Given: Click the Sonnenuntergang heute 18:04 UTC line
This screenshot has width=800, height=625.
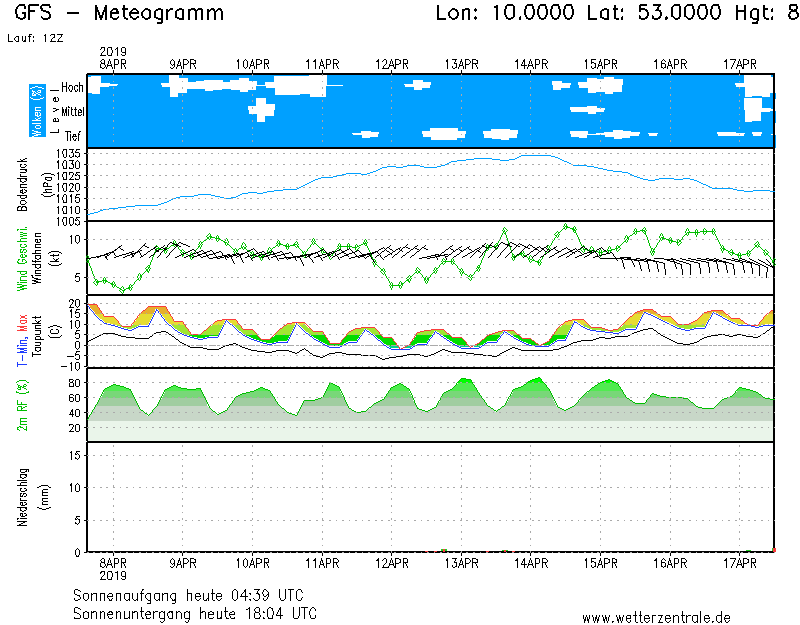Looking at the screenshot, I should click(195, 613).
